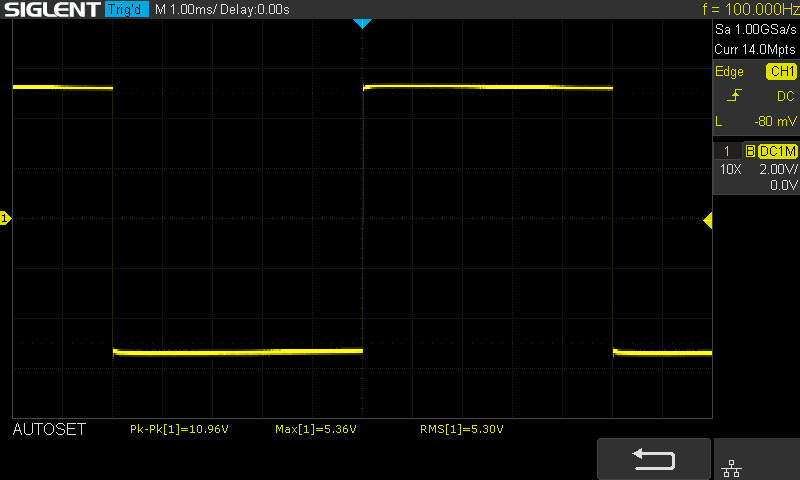Click the 0.0V channel offset value
This screenshot has width=800, height=480.
(784, 185)
